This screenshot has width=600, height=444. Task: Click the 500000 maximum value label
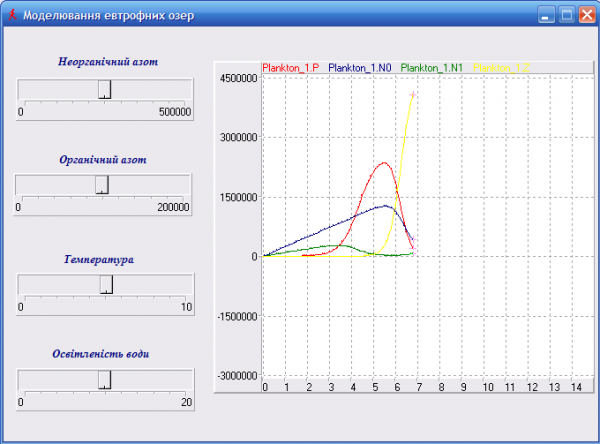pos(175,112)
